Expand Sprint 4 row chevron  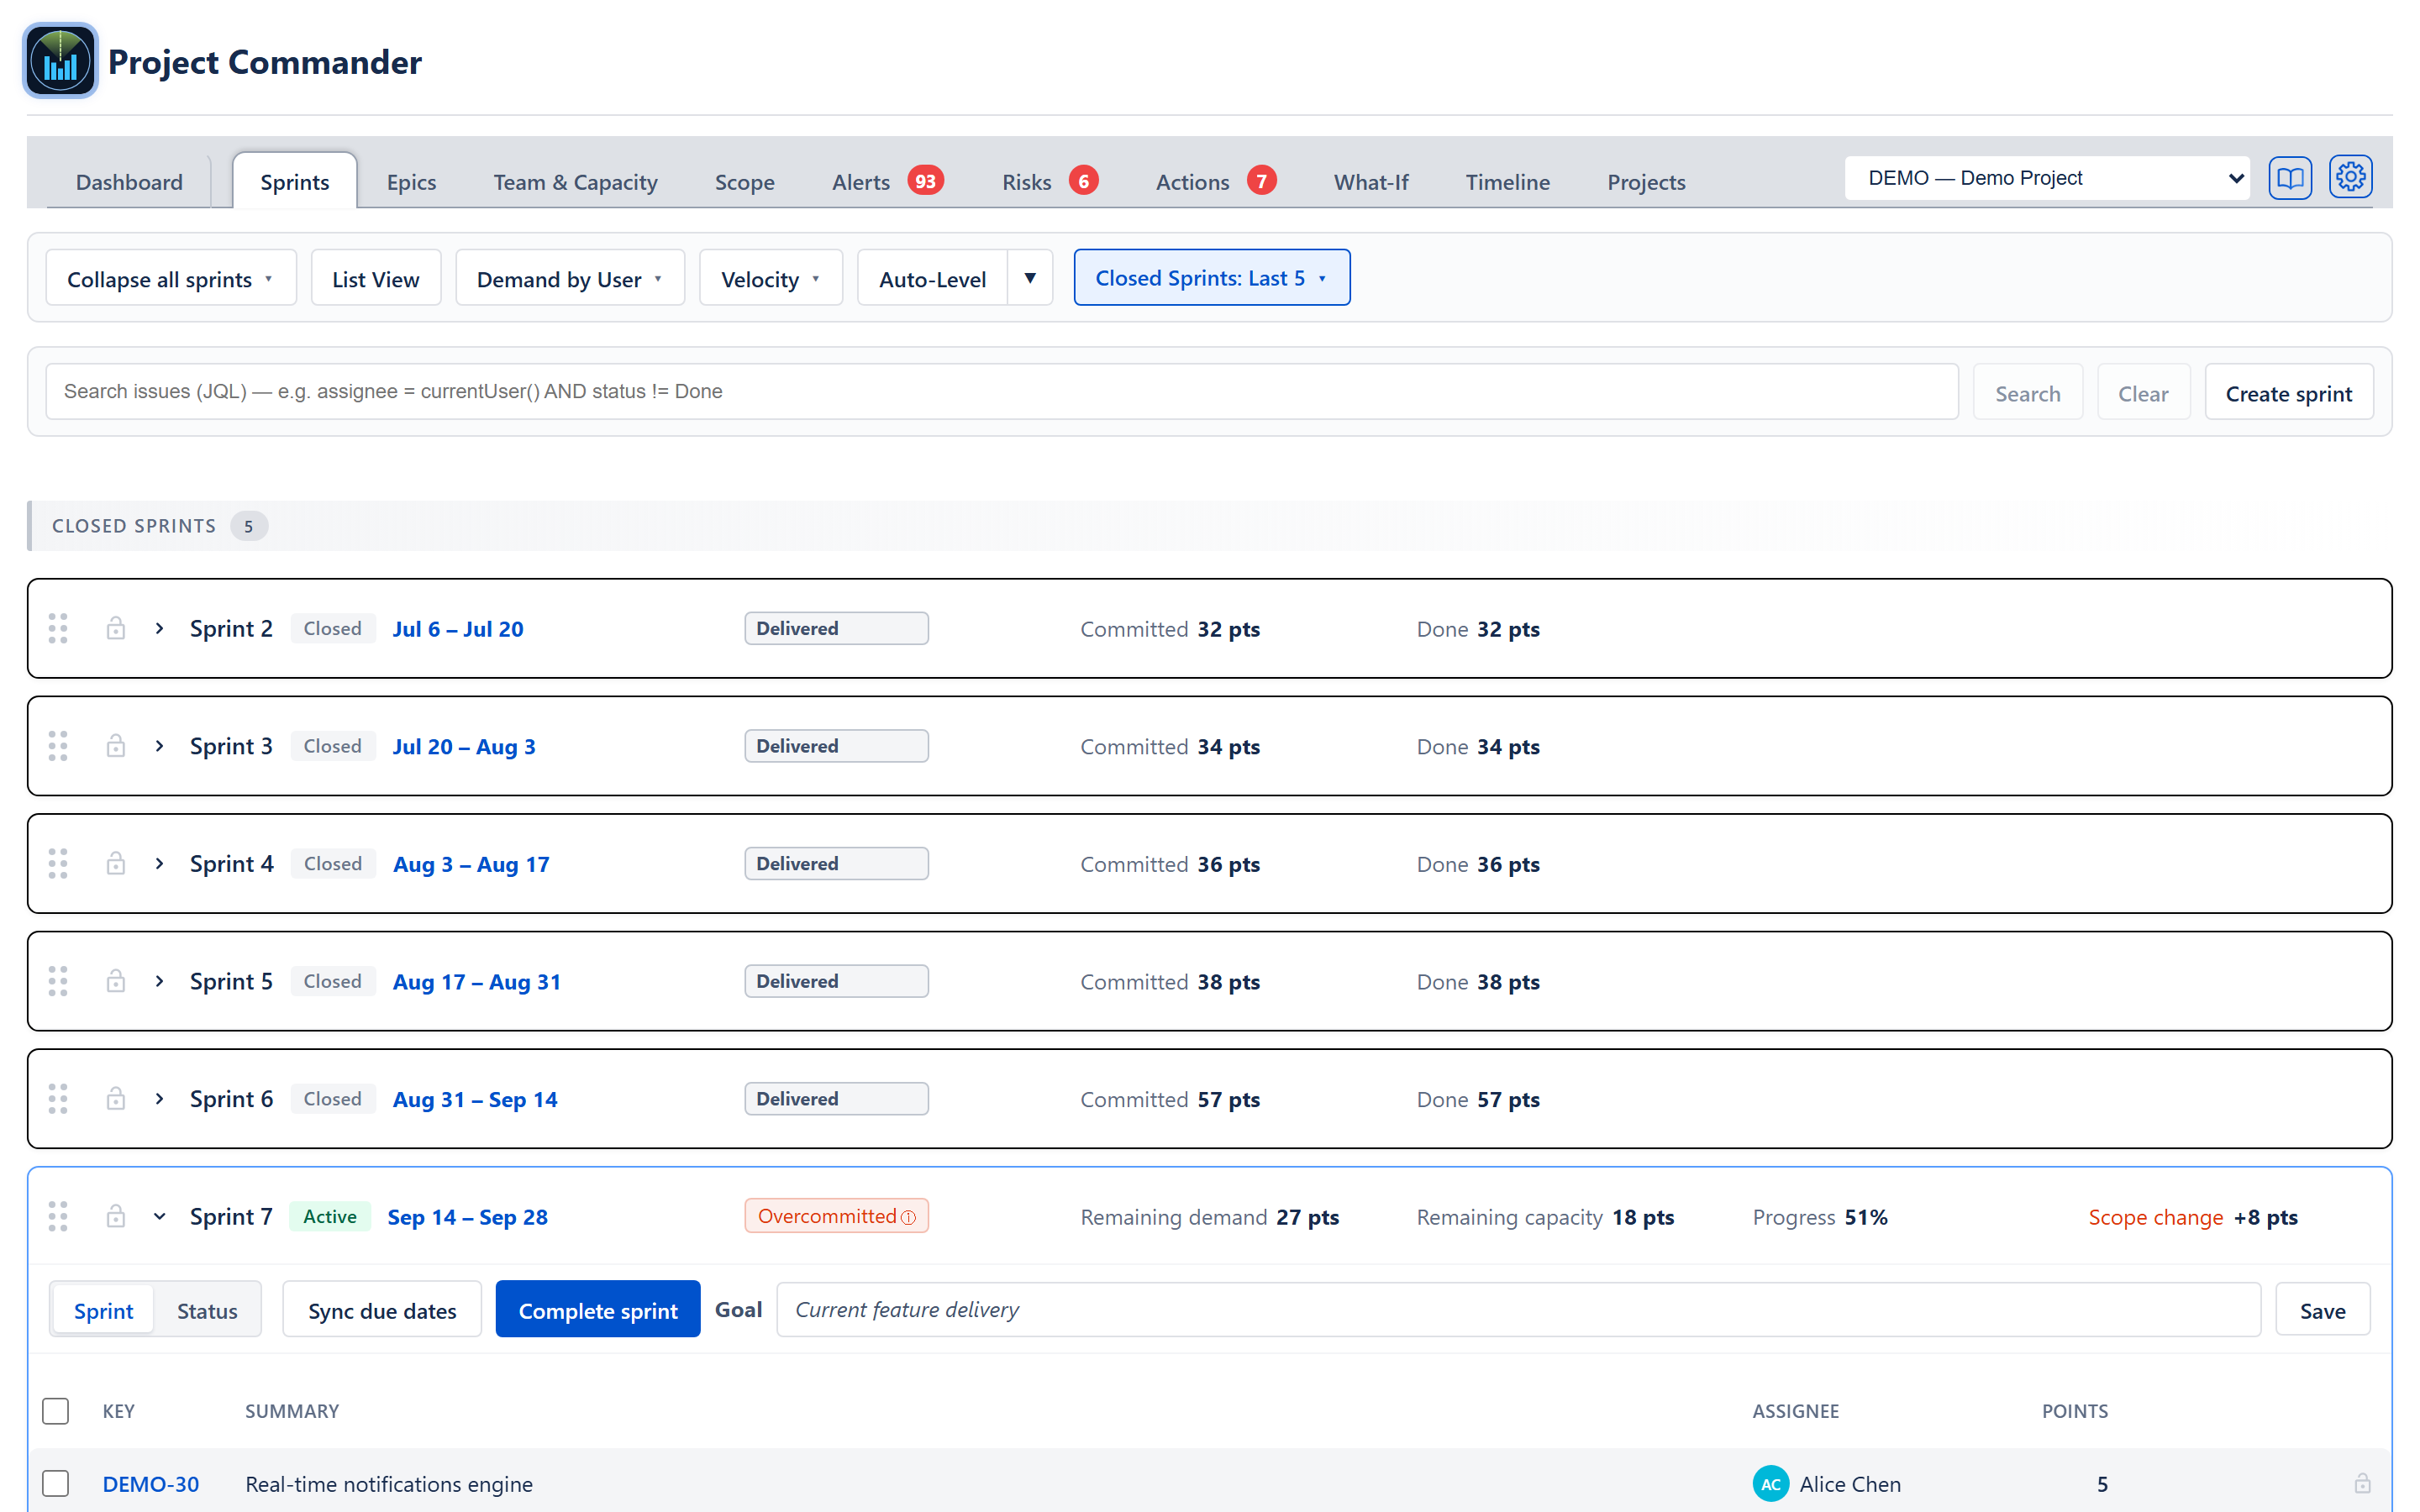(159, 863)
